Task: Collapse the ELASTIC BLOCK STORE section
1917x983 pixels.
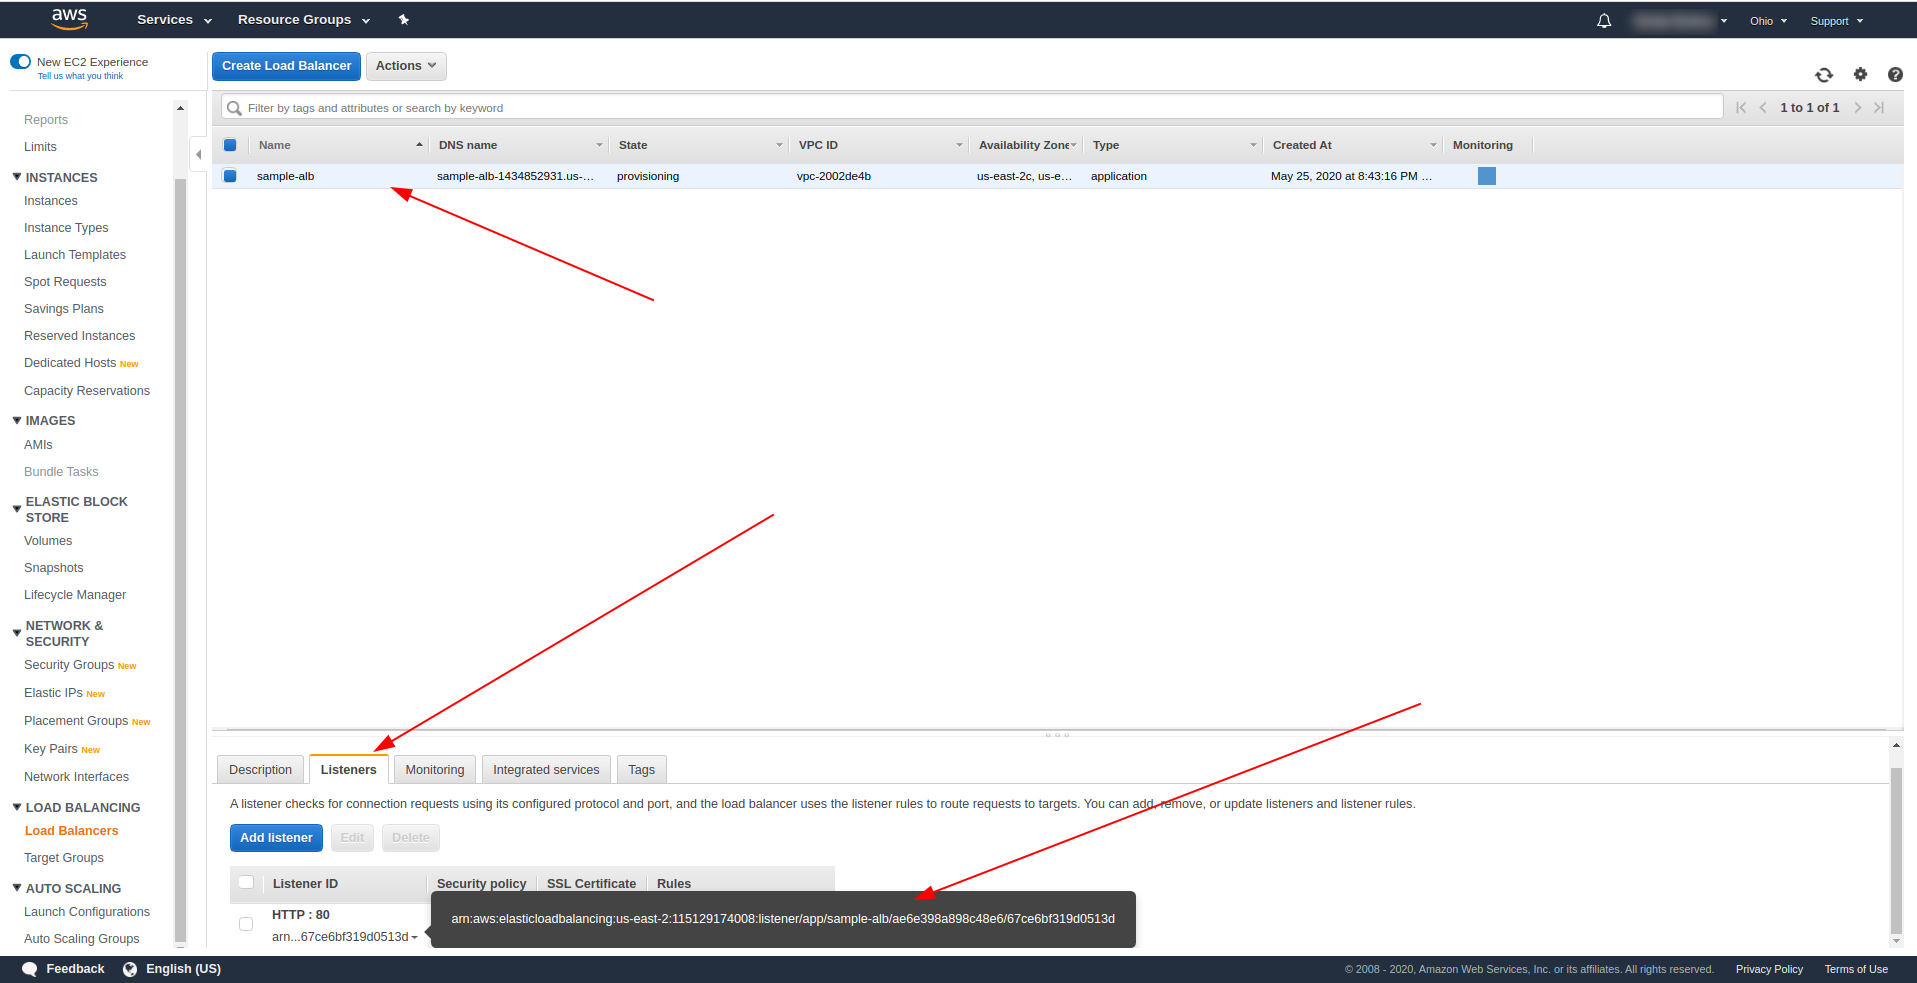Action: 17,509
